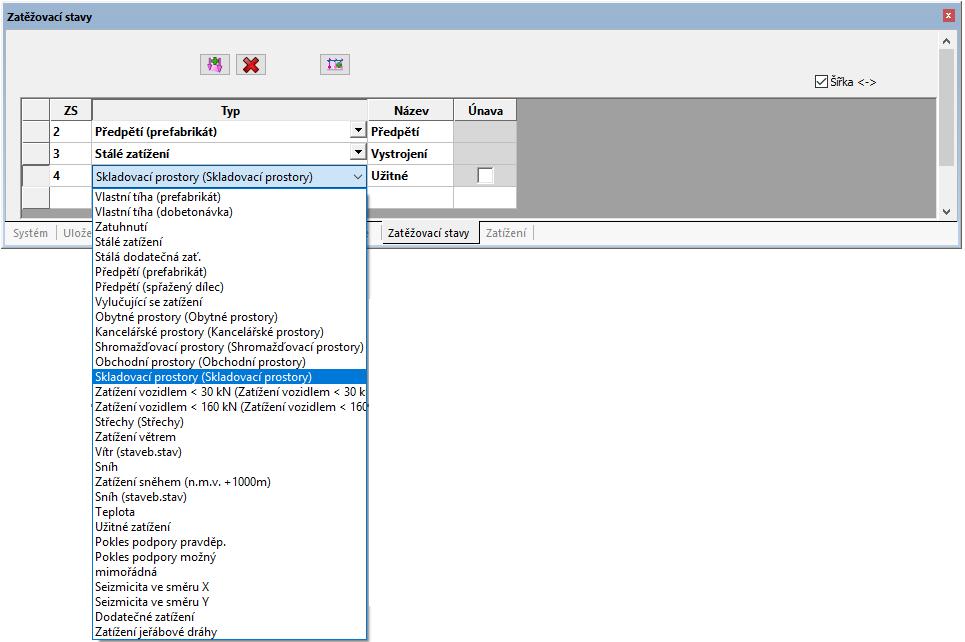The width and height of the screenshot is (965, 642).
Task: Pick Seizmicita ve směru Y
Action: point(230,602)
